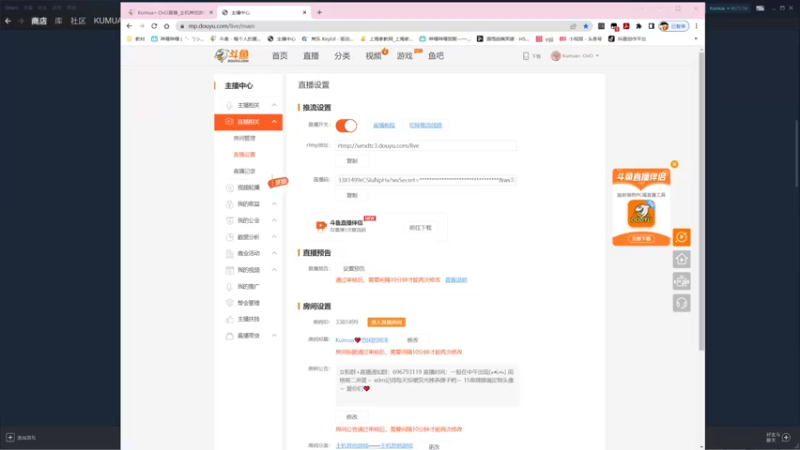Reload the mp.douyu.com page
The height and width of the screenshot is (450, 800).
pyautogui.click(x=154, y=26)
